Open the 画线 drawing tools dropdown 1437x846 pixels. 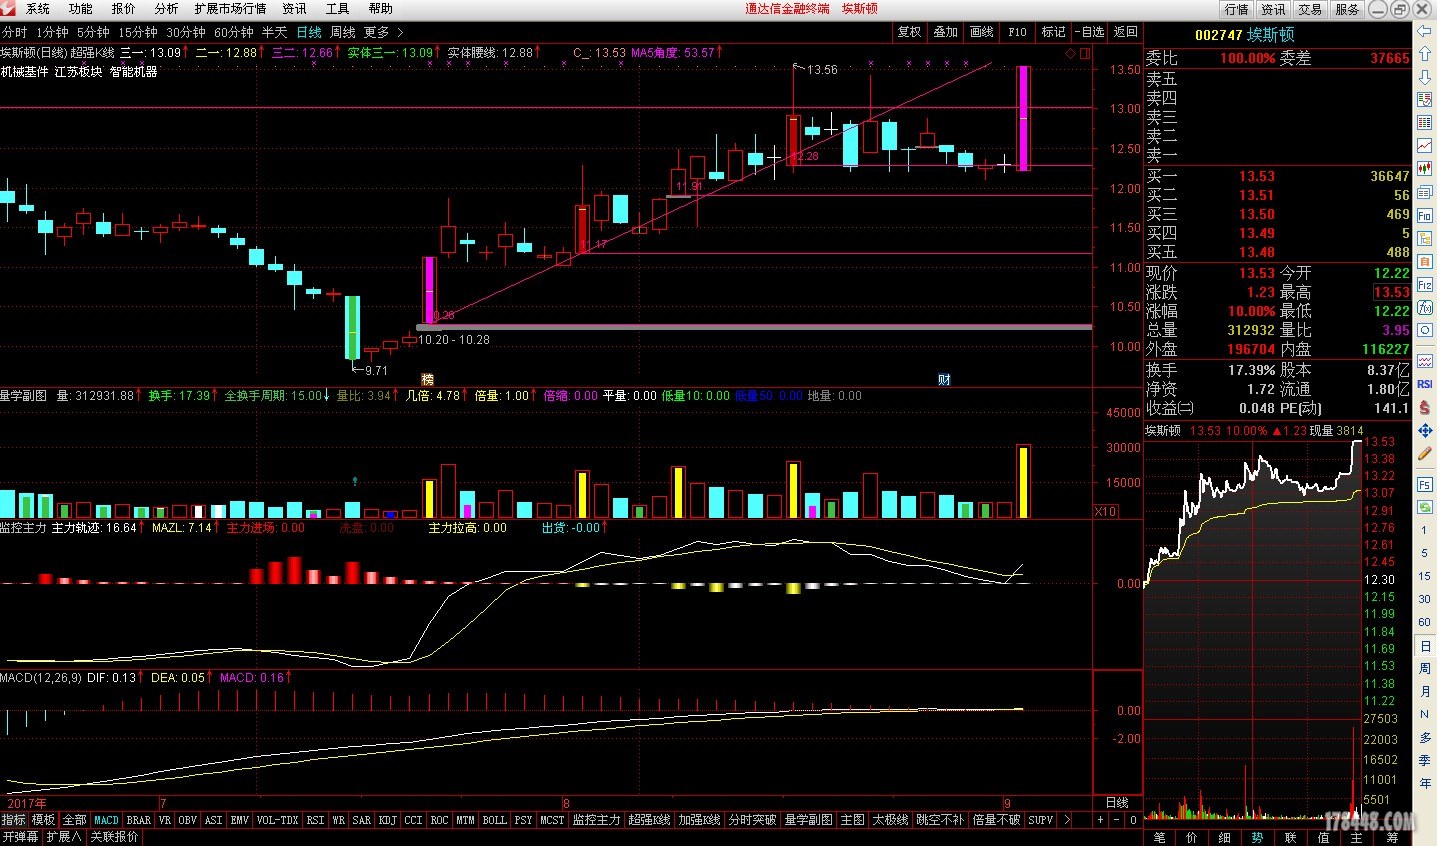tap(982, 32)
